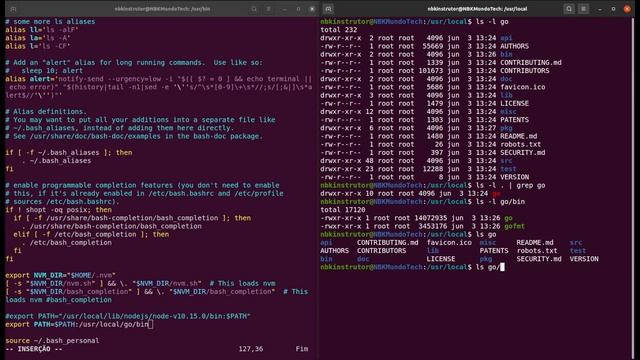This screenshot has height=360, width=640.
Task: Click the 'elif [ -f /etc/bash_completion ]; then' line
Action: pyautogui.click(x=91, y=234)
